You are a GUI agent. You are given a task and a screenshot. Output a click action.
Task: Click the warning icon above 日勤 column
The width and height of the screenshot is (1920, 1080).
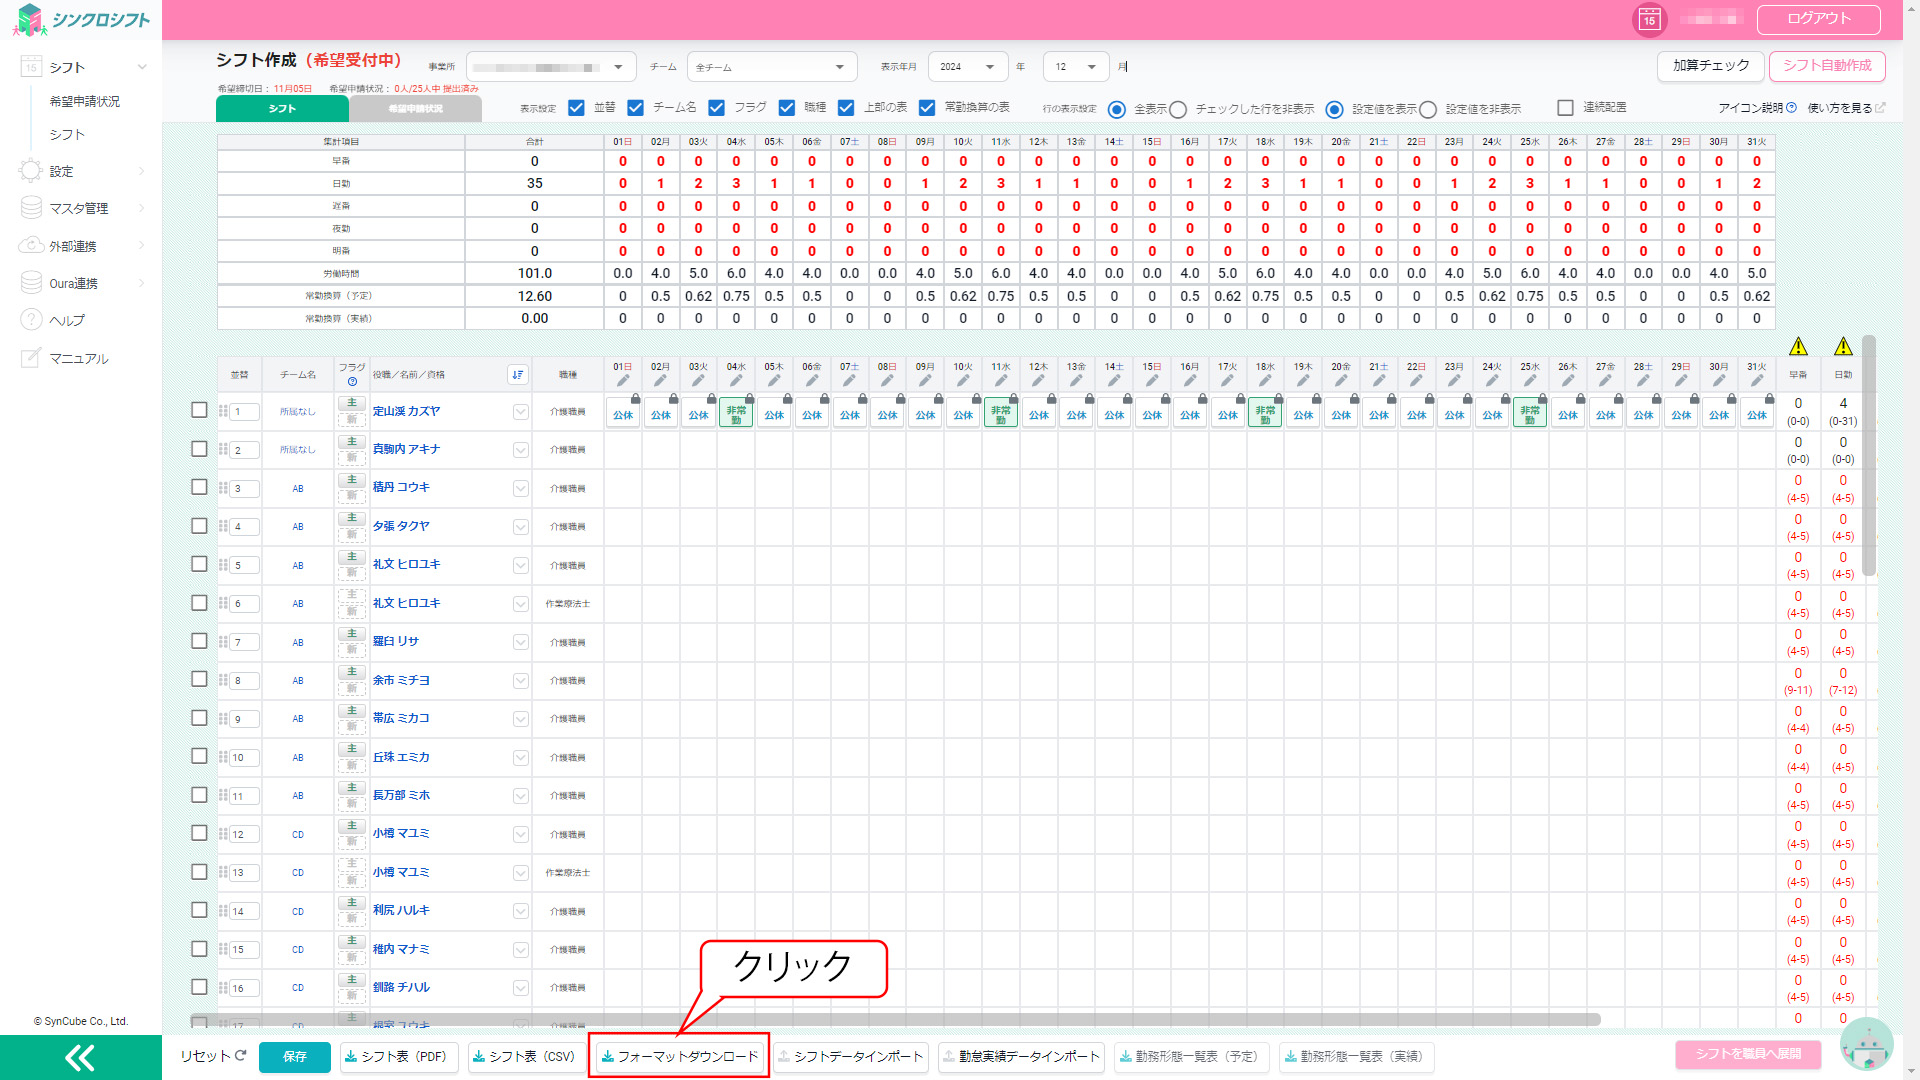[x=1843, y=347]
